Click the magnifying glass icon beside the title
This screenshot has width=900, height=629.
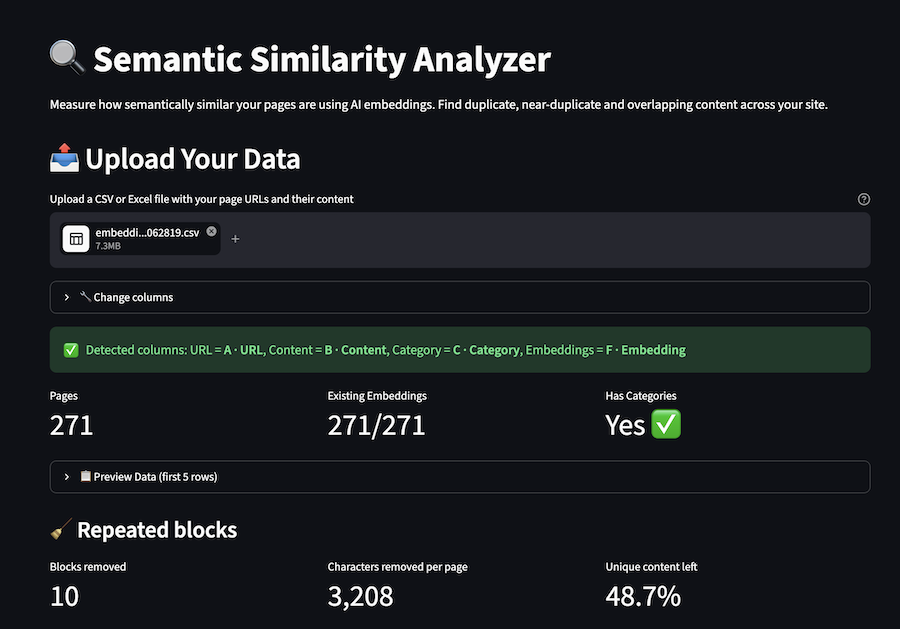67,58
